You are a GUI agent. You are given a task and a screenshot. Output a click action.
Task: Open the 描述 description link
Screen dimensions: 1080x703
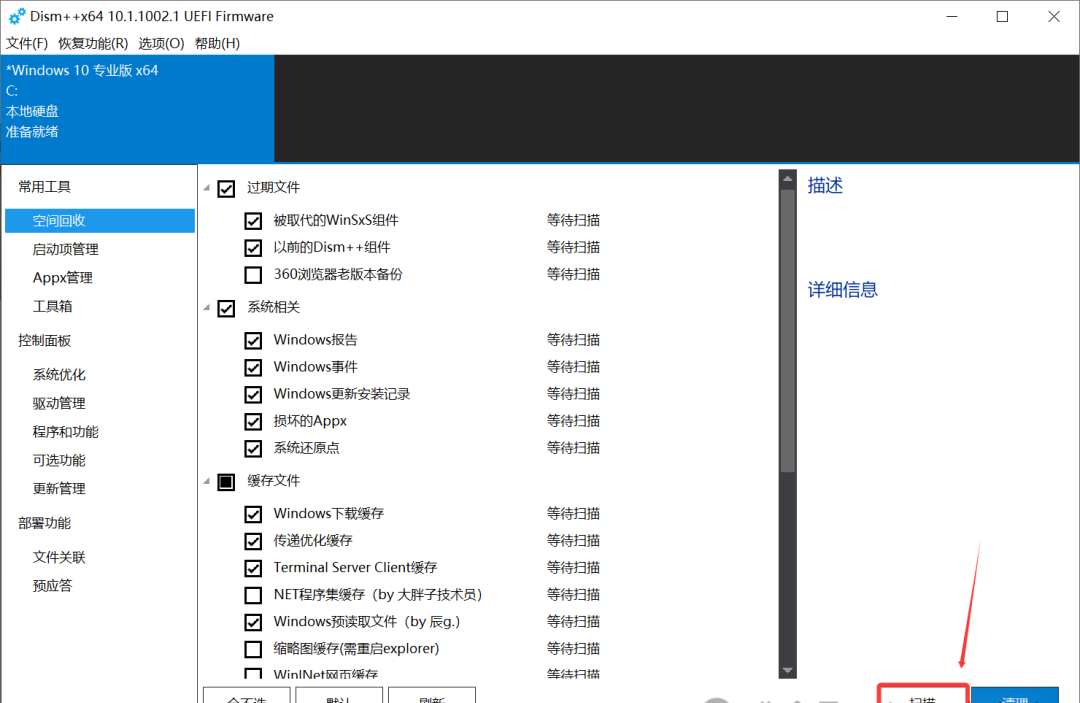(x=824, y=185)
